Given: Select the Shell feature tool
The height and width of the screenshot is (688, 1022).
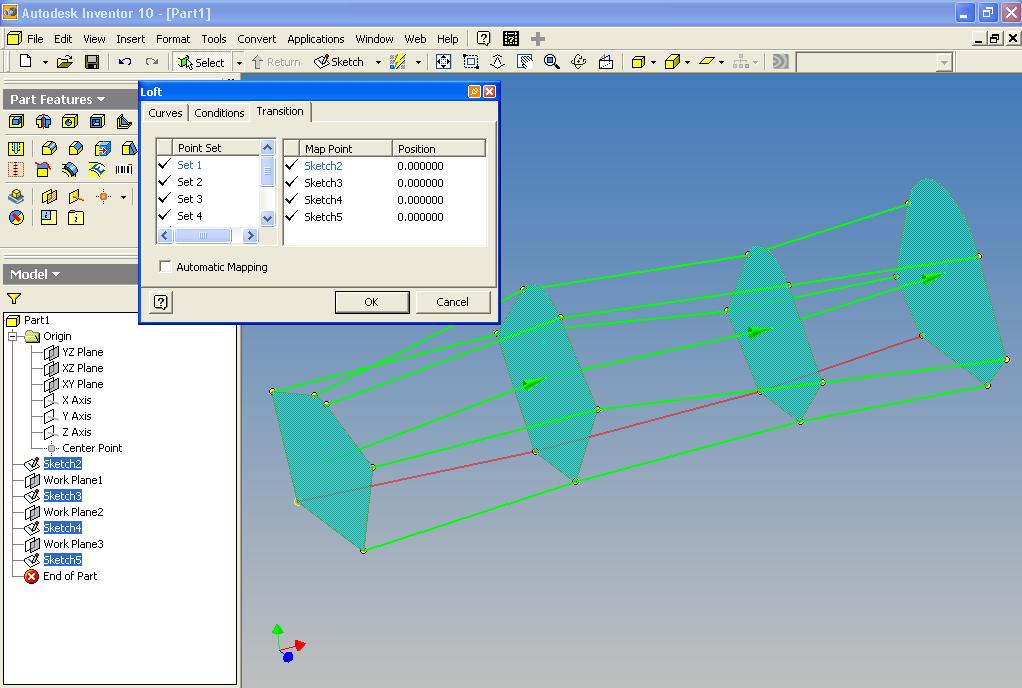Looking at the screenshot, I should tap(97, 121).
